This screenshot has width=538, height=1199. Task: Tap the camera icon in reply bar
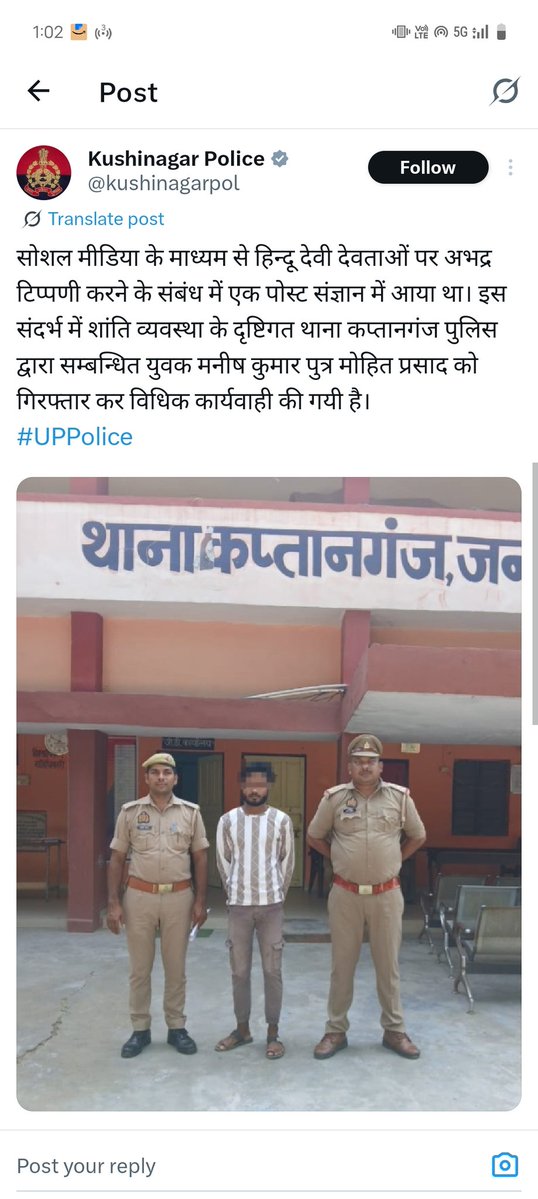click(x=504, y=1165)
